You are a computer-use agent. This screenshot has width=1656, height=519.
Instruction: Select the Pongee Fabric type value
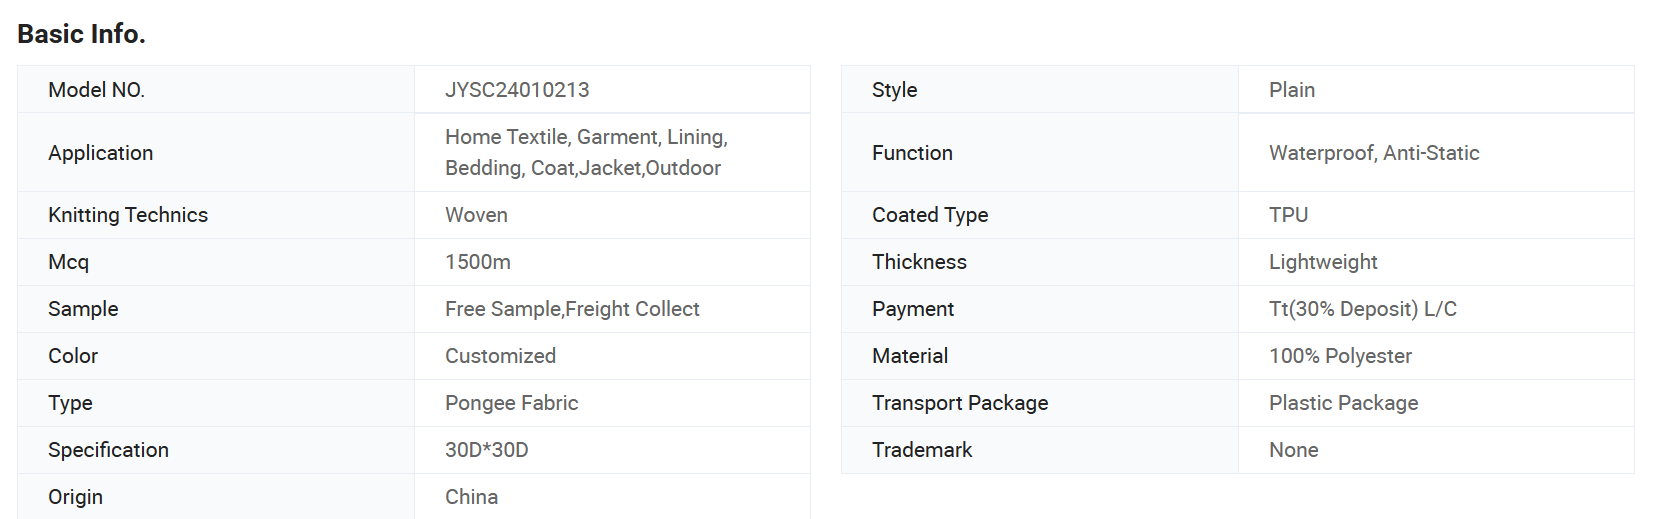click(x=511, y=403)
